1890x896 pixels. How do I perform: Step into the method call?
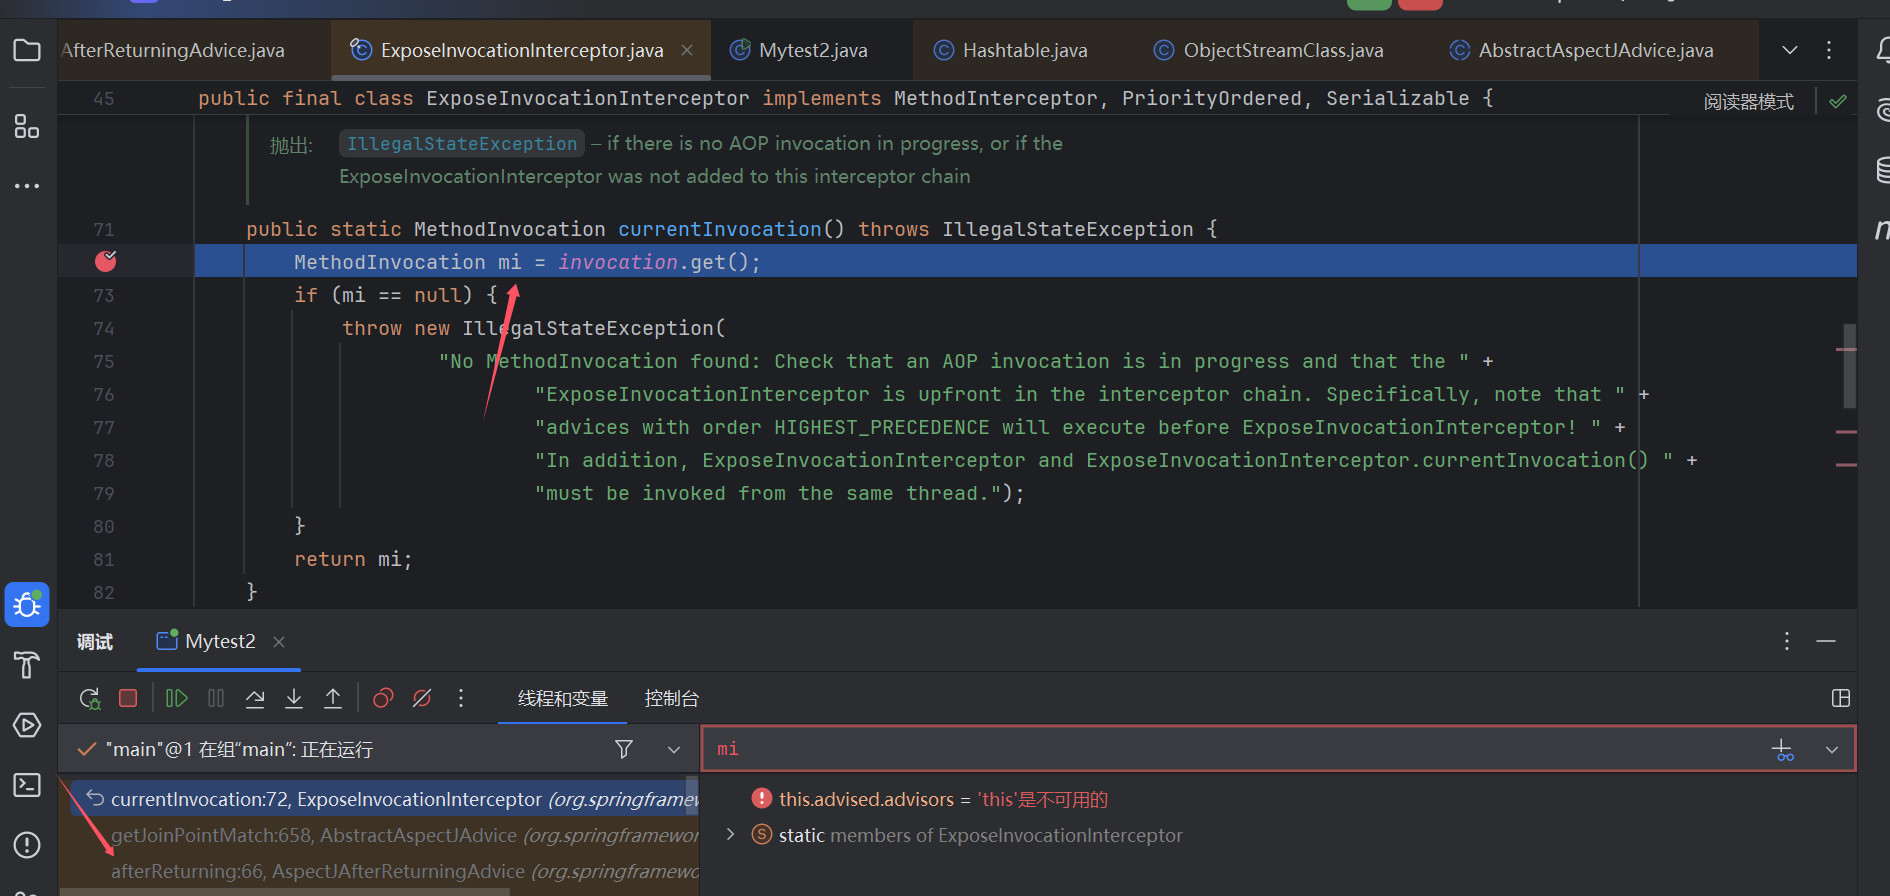[x=294, y=698]
